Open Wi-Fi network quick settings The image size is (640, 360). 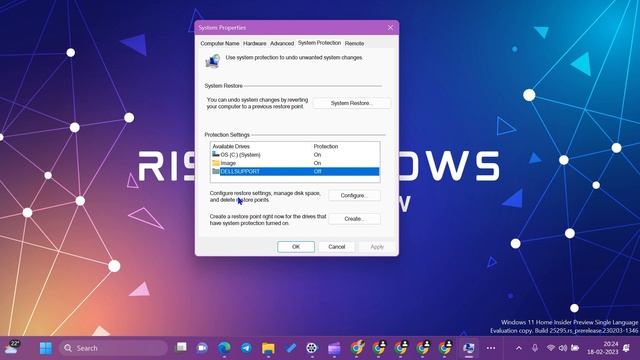coord(551,348)
